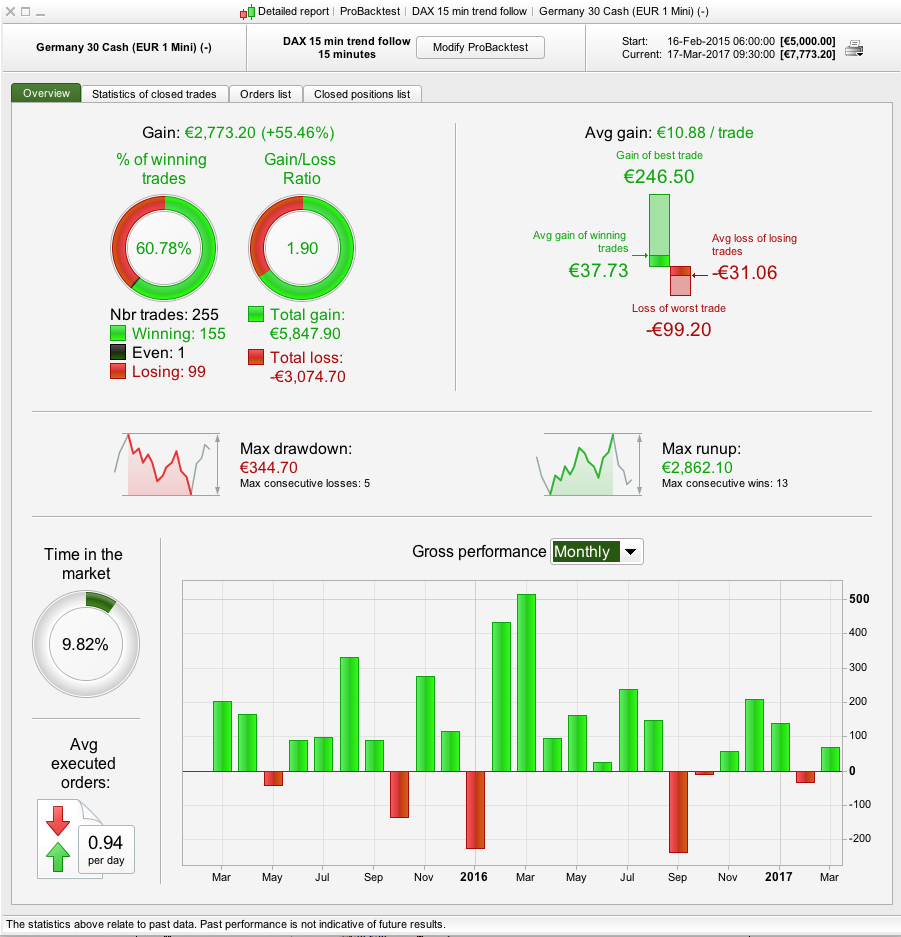Click the Current balance [€7,773.20] text
This screenshot has height=937, width=901.
click(808, 54)
